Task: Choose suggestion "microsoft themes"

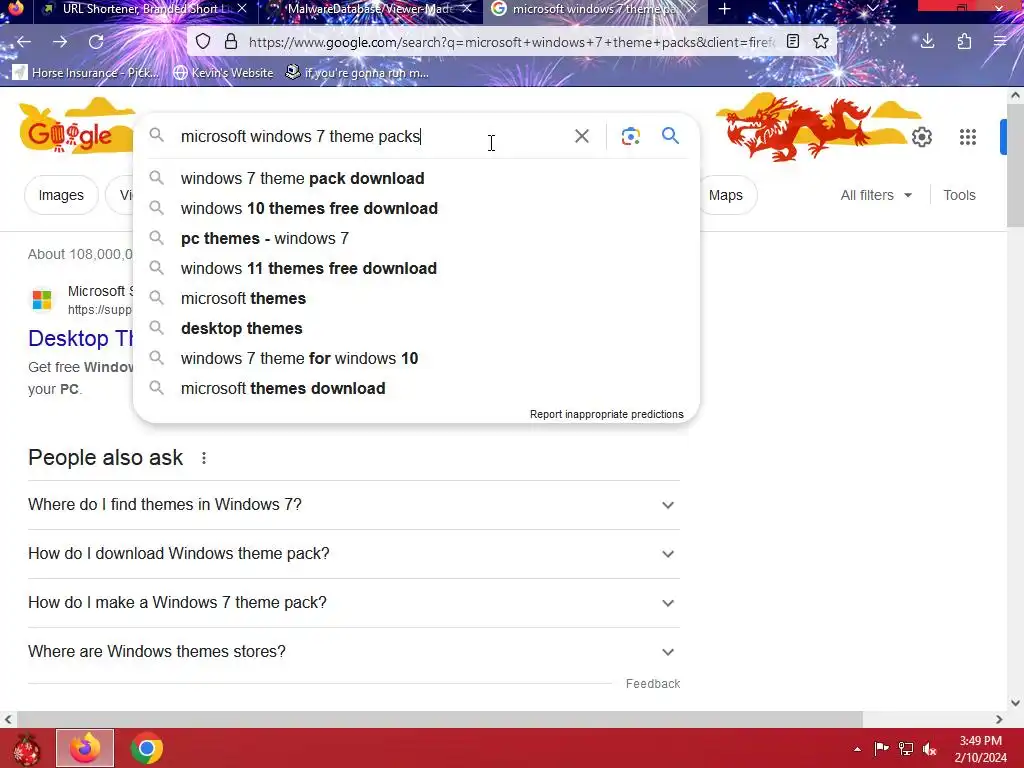Action: pos(416,298)
